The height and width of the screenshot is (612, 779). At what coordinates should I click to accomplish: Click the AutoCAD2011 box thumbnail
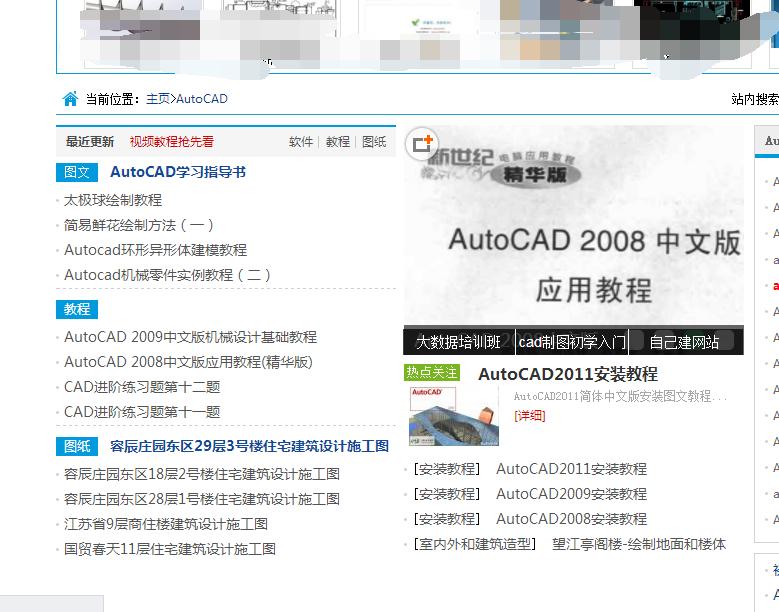click(454, 416)
